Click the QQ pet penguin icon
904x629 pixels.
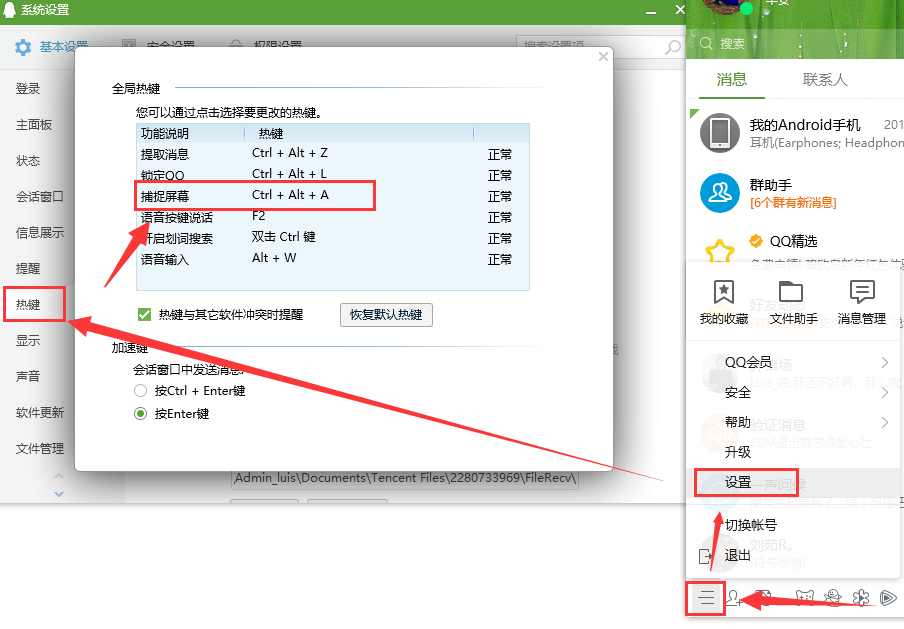coord(832,598)
